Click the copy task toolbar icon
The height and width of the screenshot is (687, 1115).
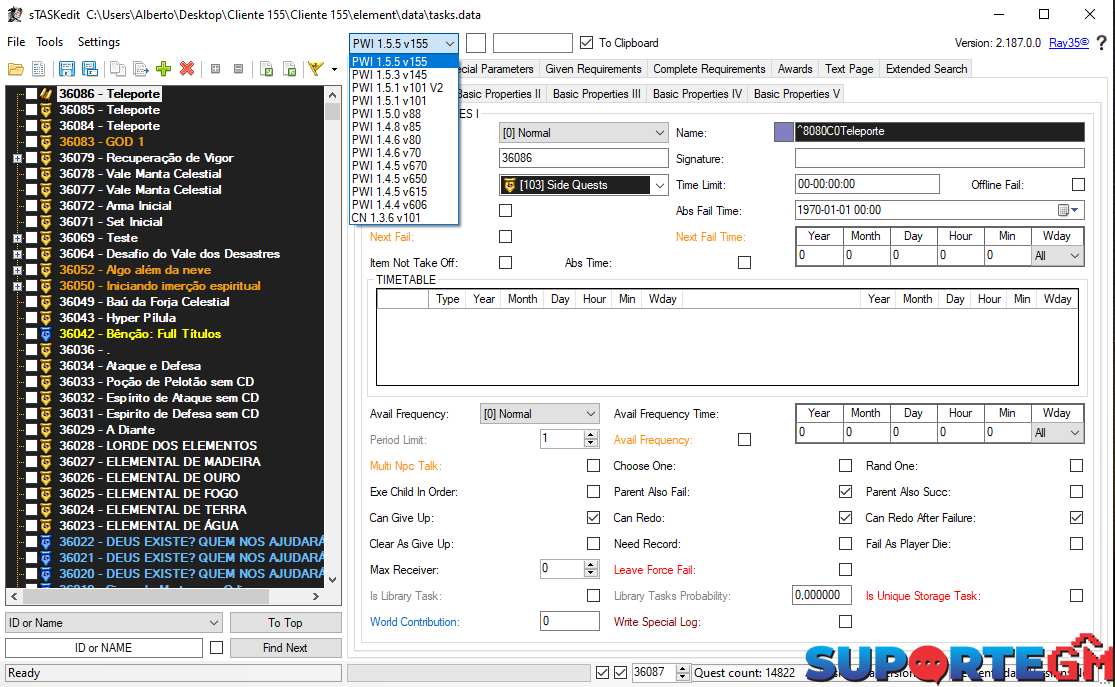coord(117,69)
